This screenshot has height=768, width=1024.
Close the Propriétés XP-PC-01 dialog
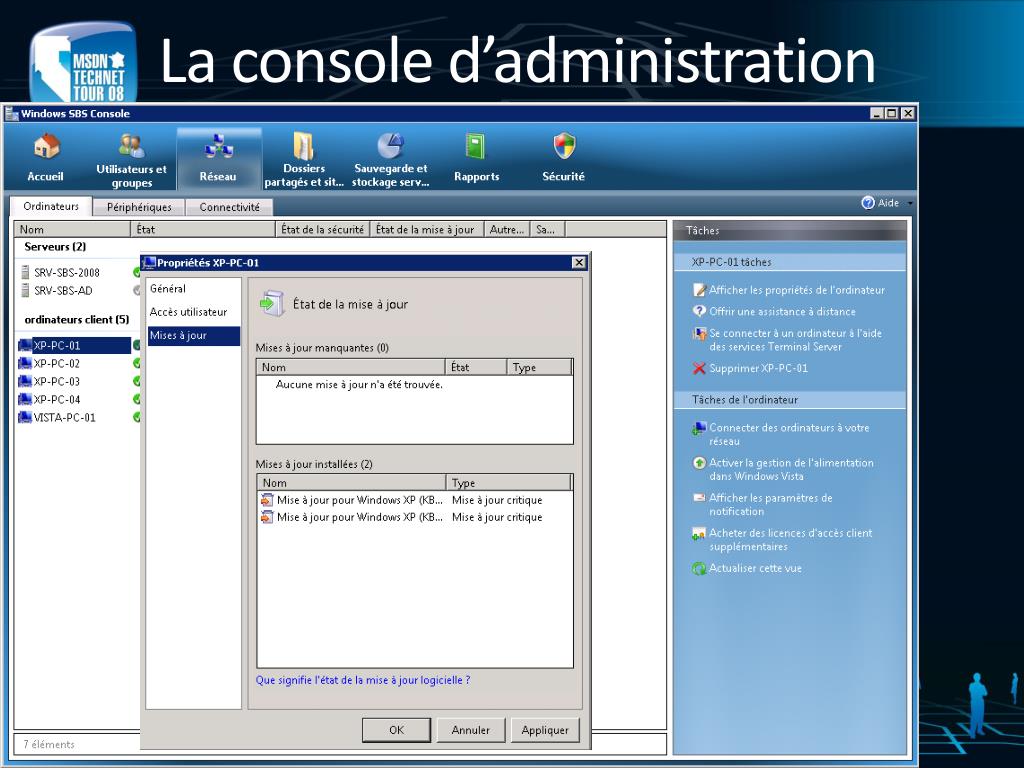pos(579,263)
